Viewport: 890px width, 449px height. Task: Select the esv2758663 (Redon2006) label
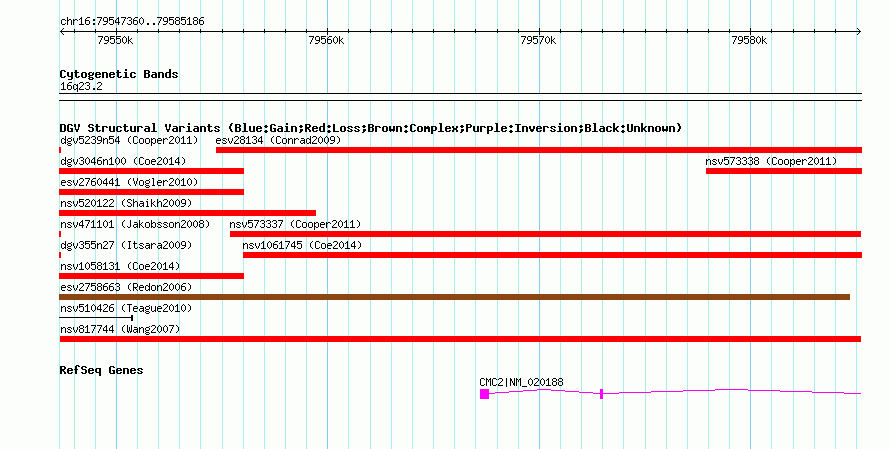point(126,287)
